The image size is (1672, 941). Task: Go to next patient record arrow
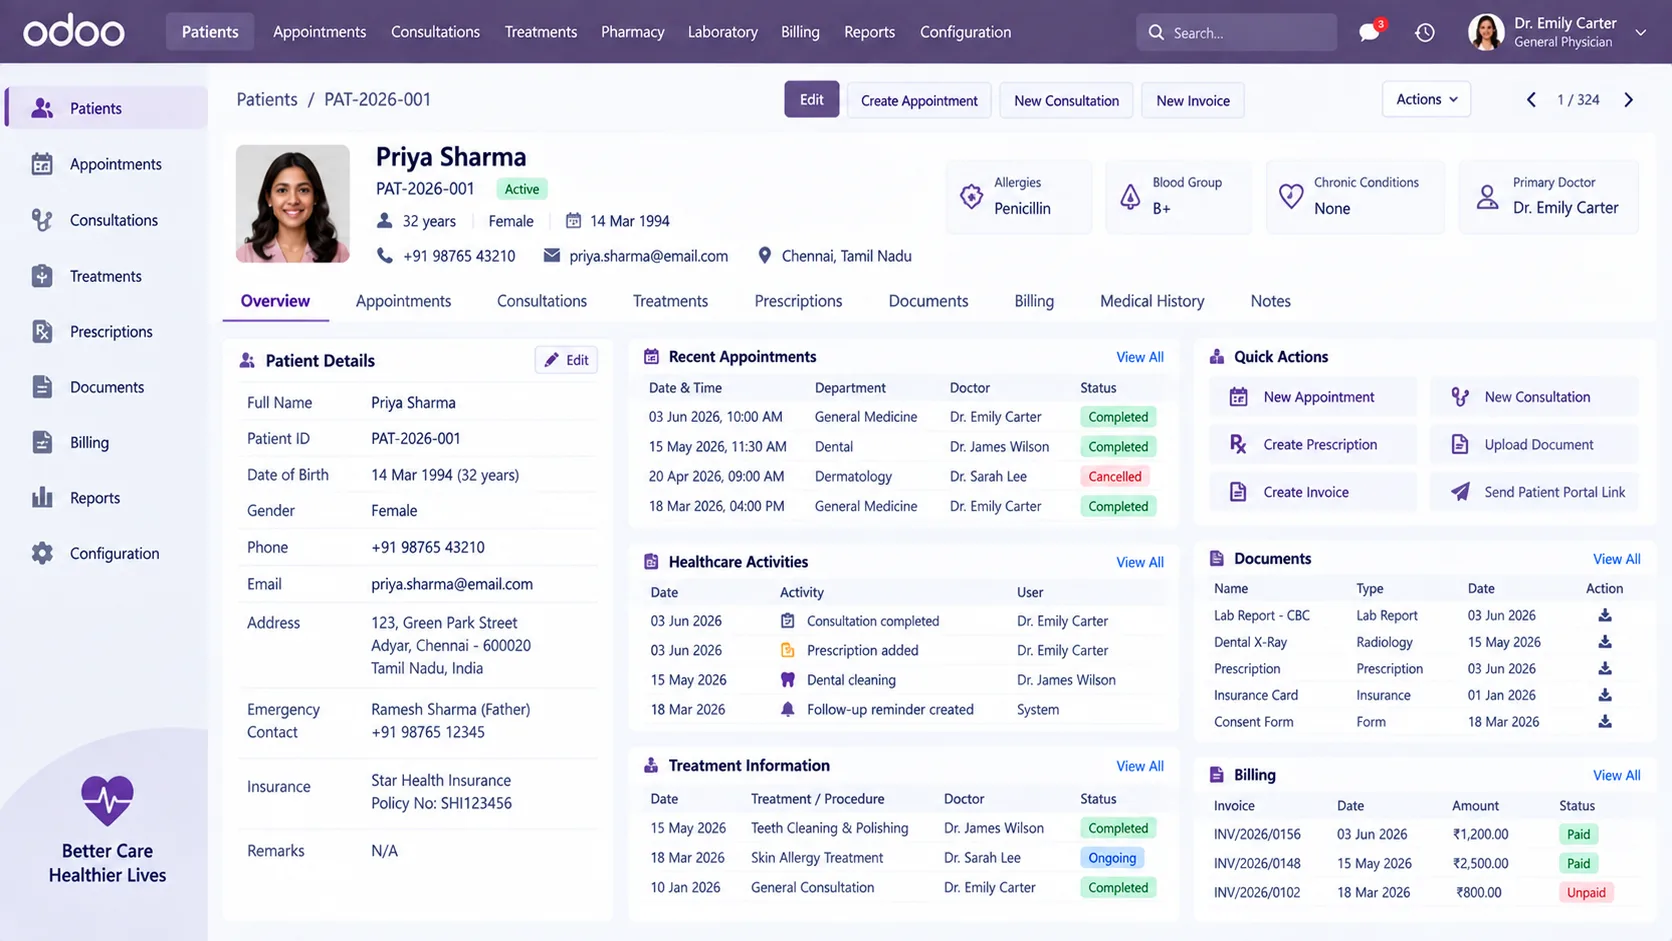1629,100
